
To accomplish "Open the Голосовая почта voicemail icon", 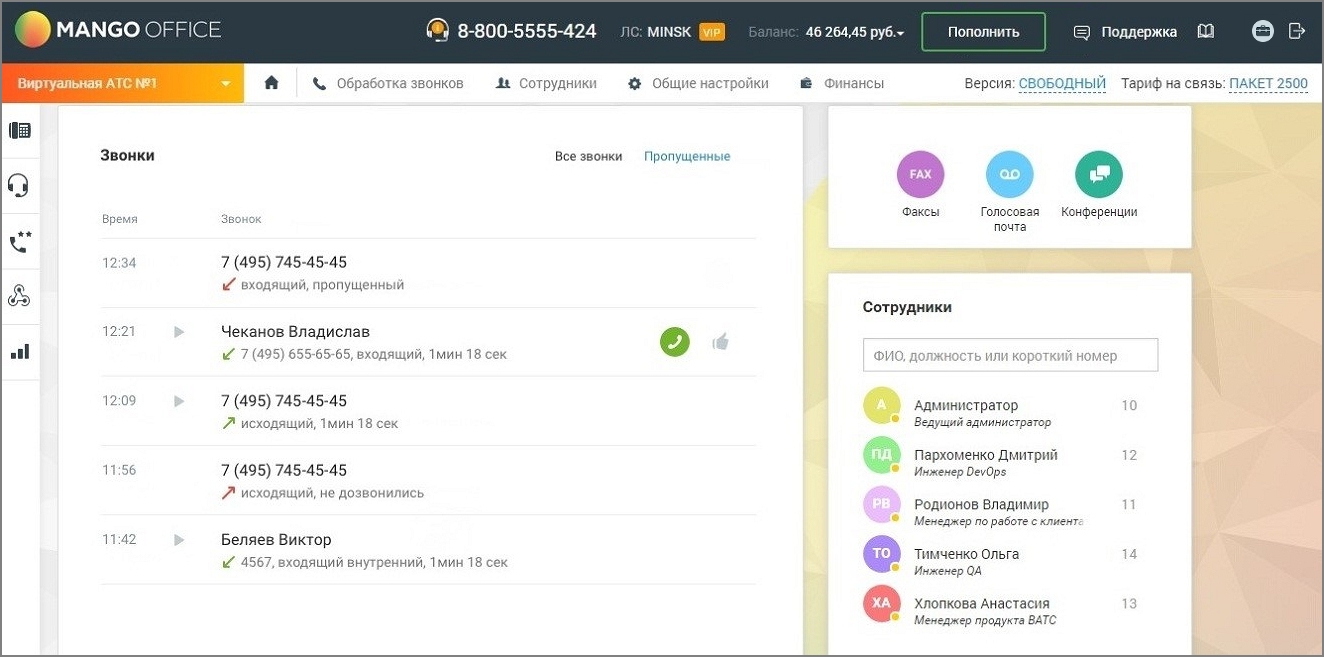I will point(1009,175).
